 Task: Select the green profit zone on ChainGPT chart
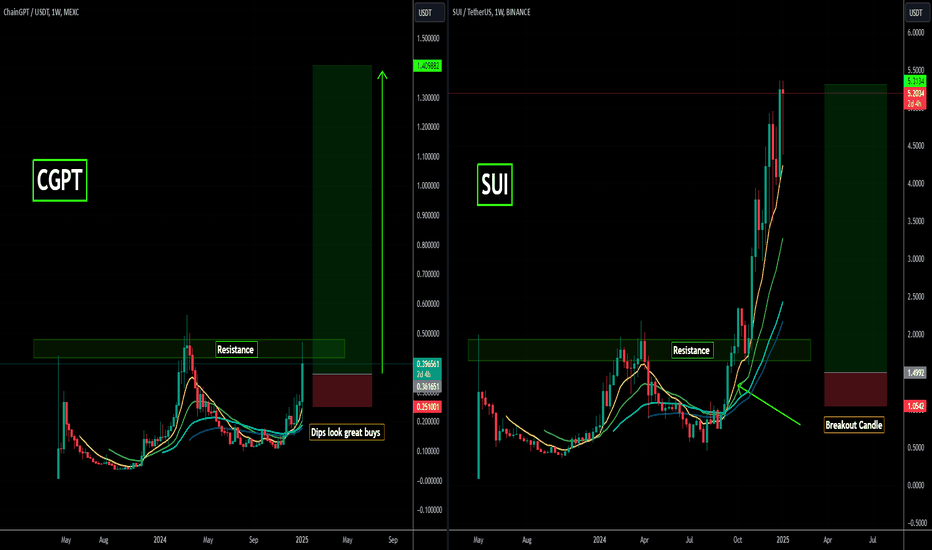[342, 219]
